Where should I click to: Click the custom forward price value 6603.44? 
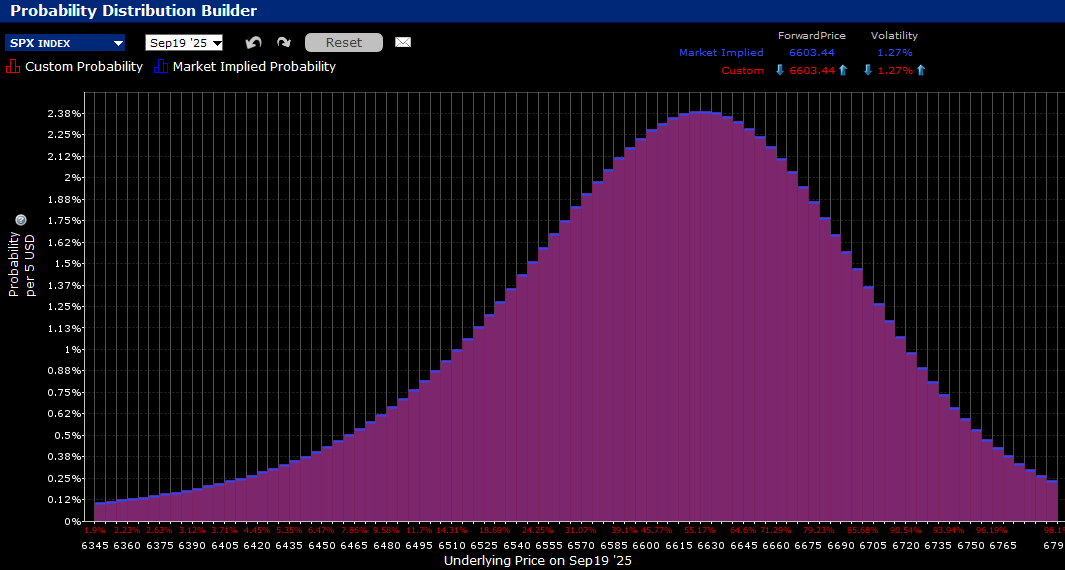812,70
